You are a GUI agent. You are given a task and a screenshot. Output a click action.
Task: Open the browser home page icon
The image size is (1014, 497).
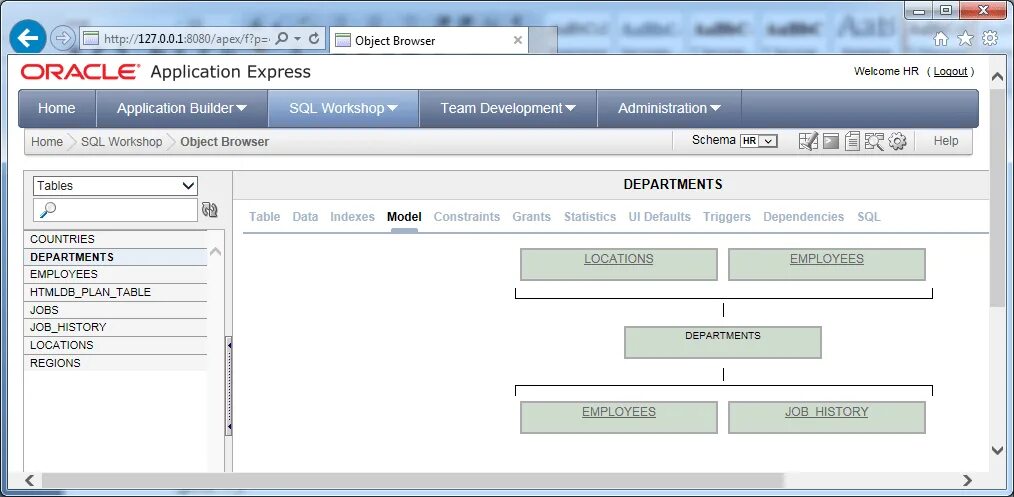tap(941, 39)
